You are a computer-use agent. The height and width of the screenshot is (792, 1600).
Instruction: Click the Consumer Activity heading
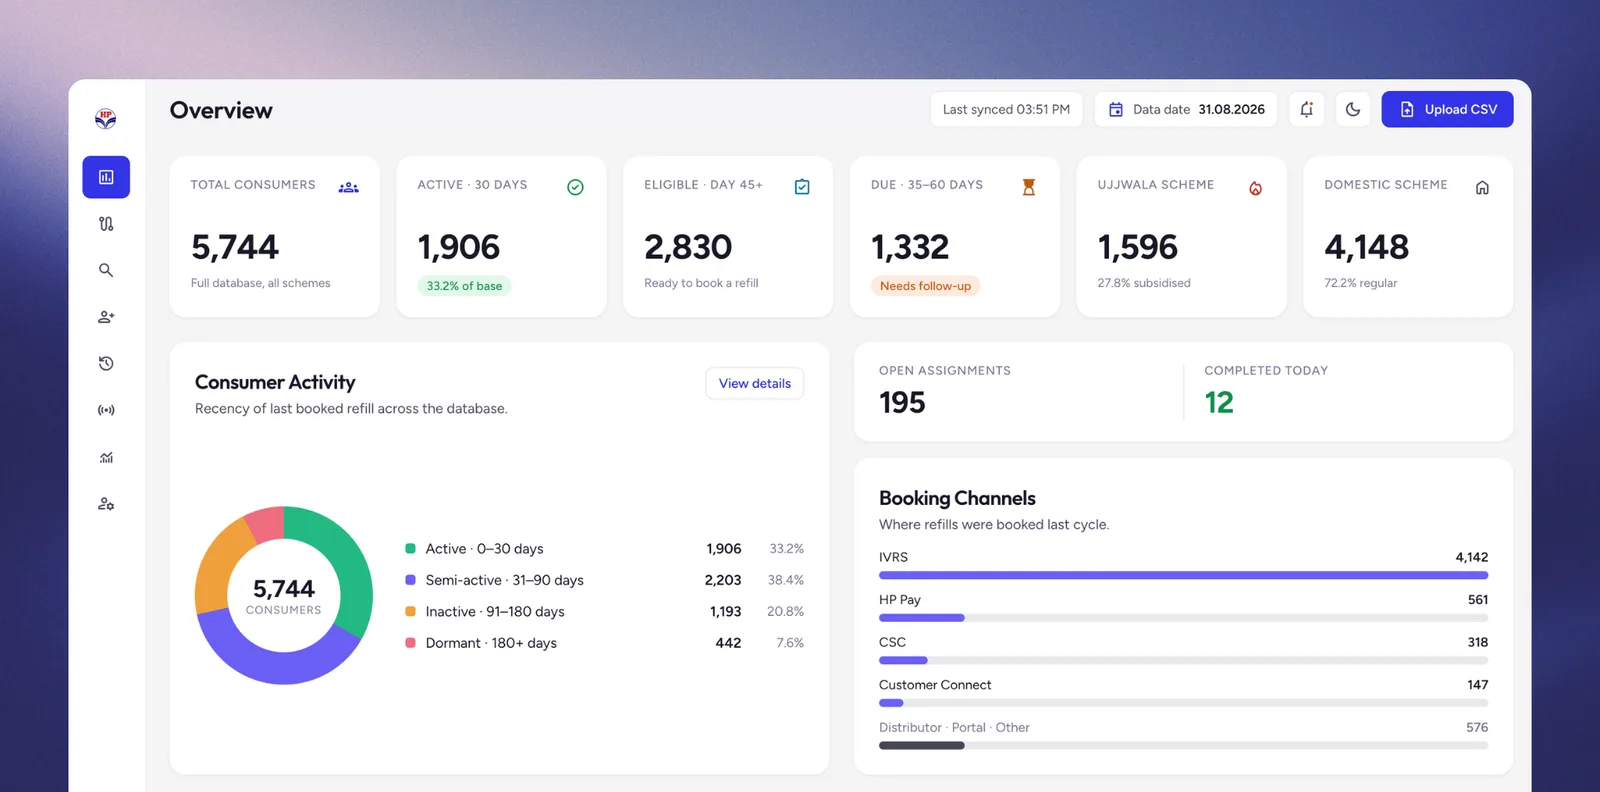(x=275, y=382)
